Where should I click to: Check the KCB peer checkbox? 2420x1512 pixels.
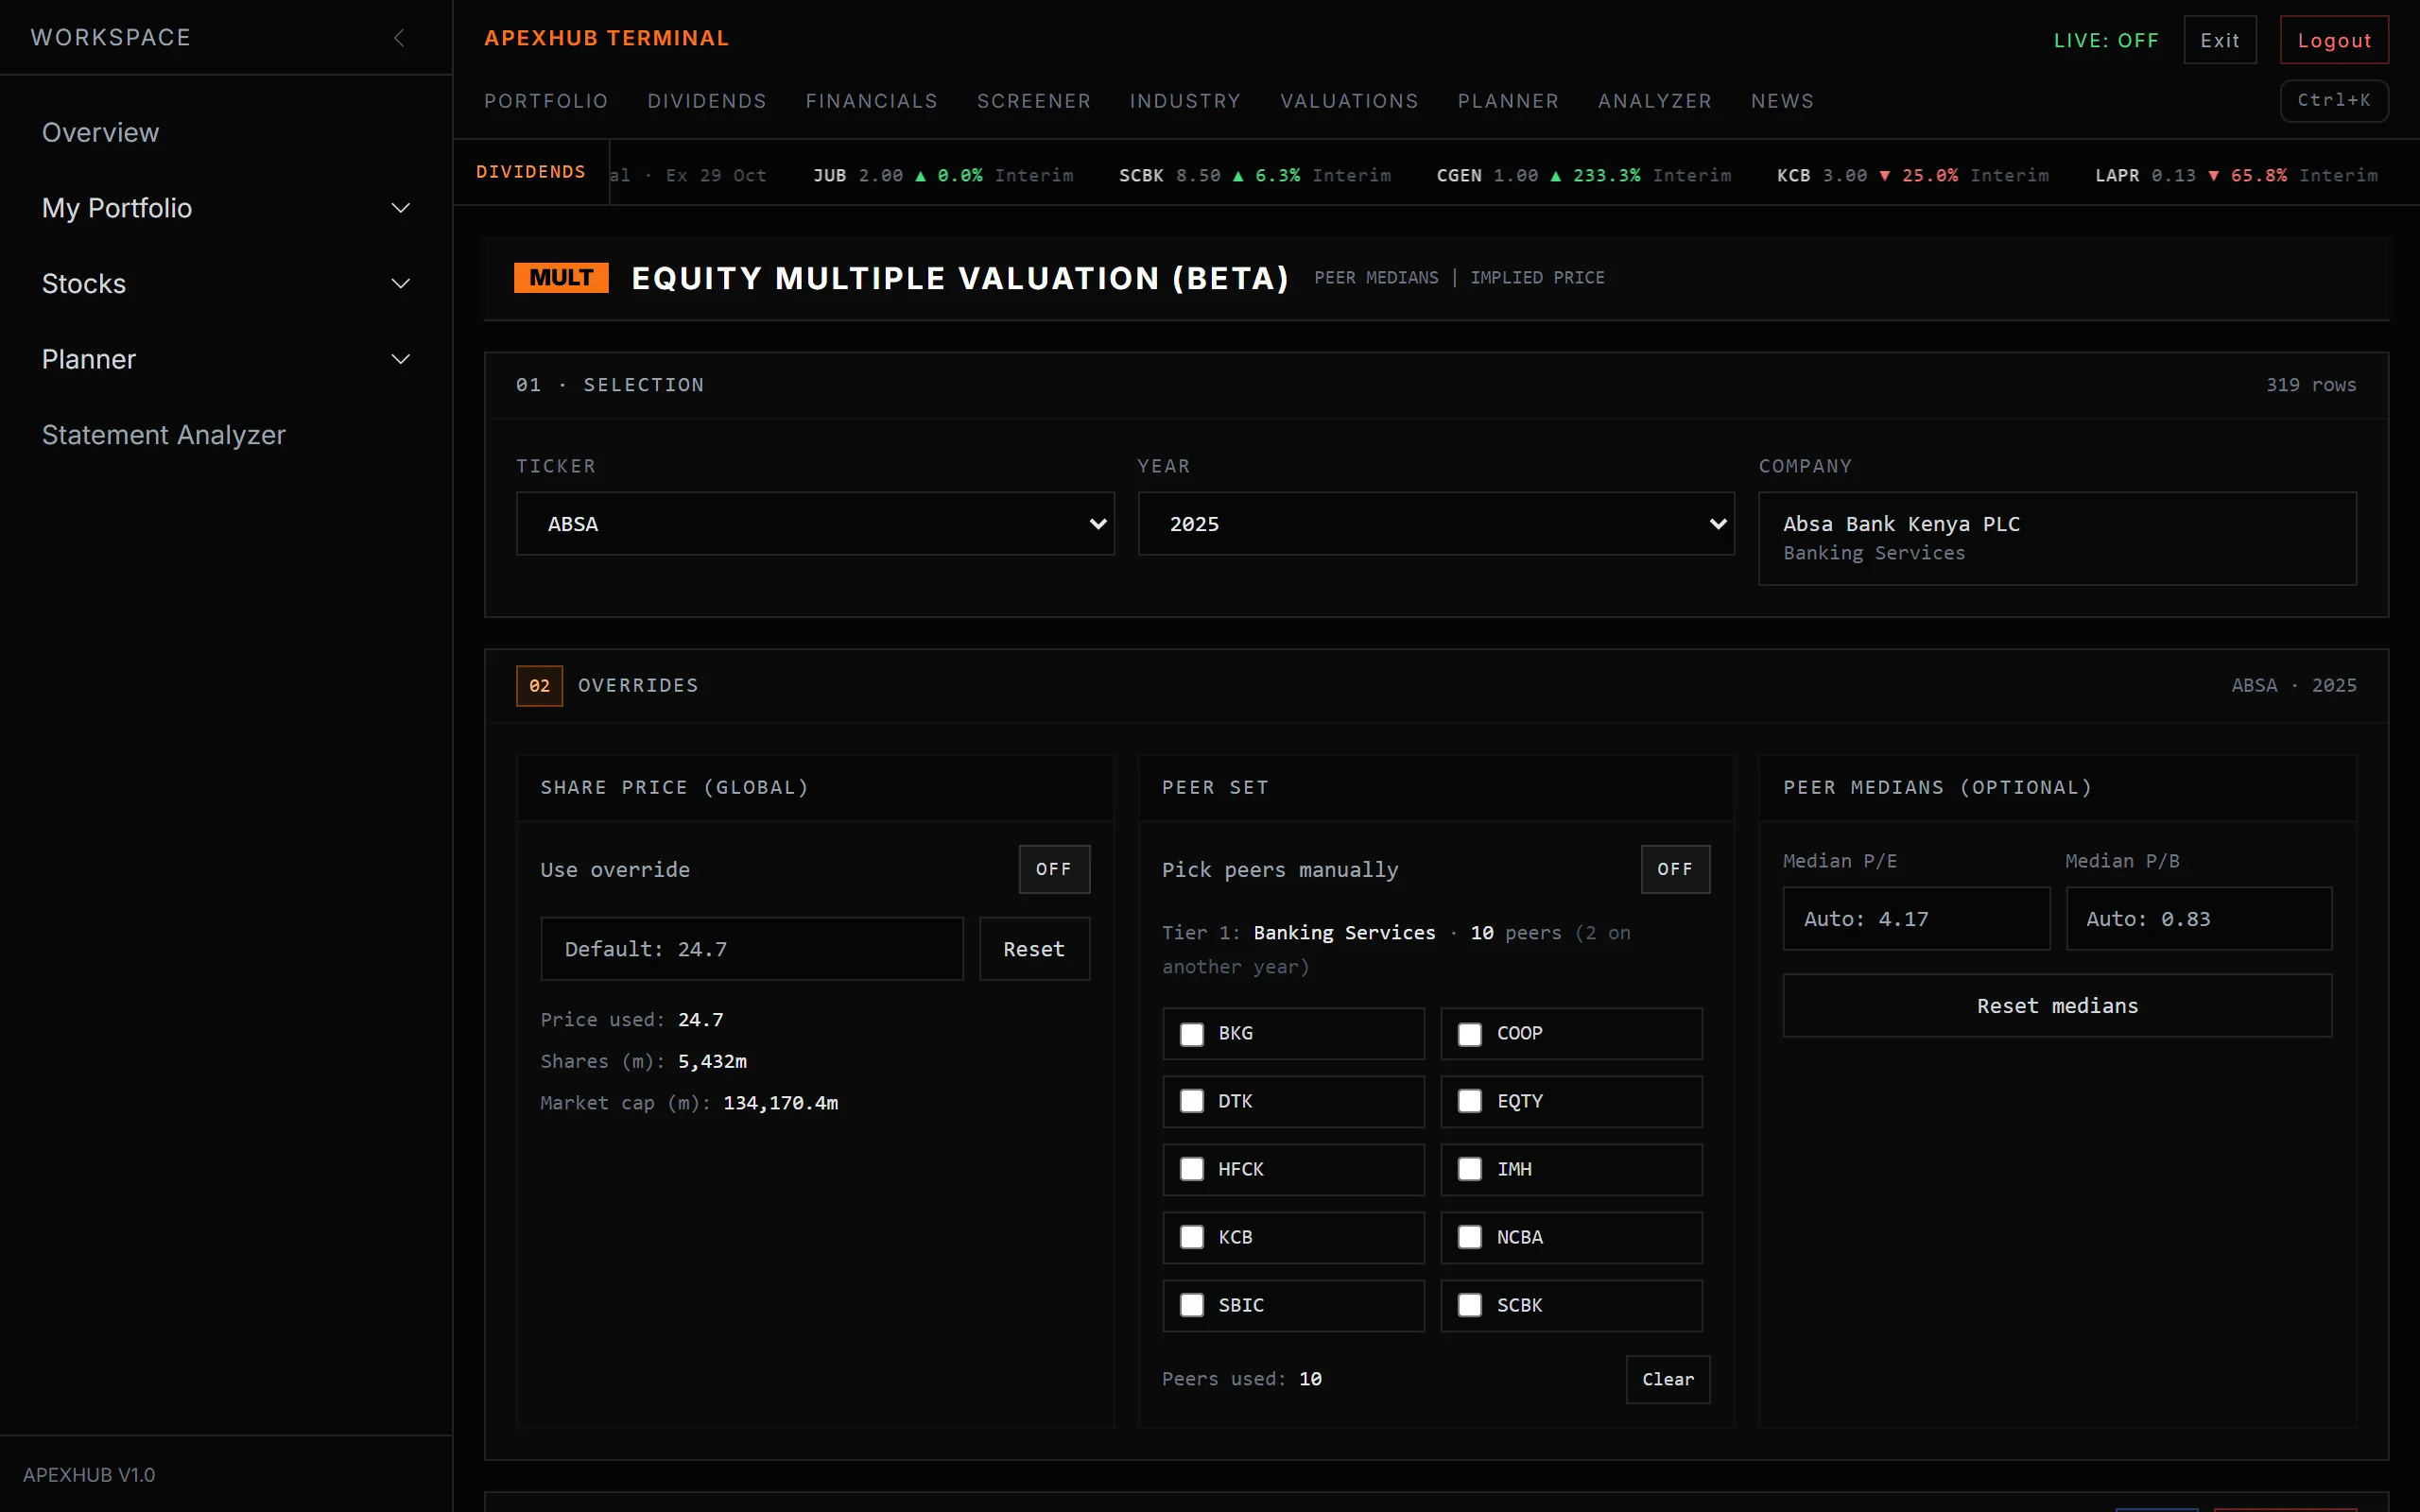(1192, 1238)
